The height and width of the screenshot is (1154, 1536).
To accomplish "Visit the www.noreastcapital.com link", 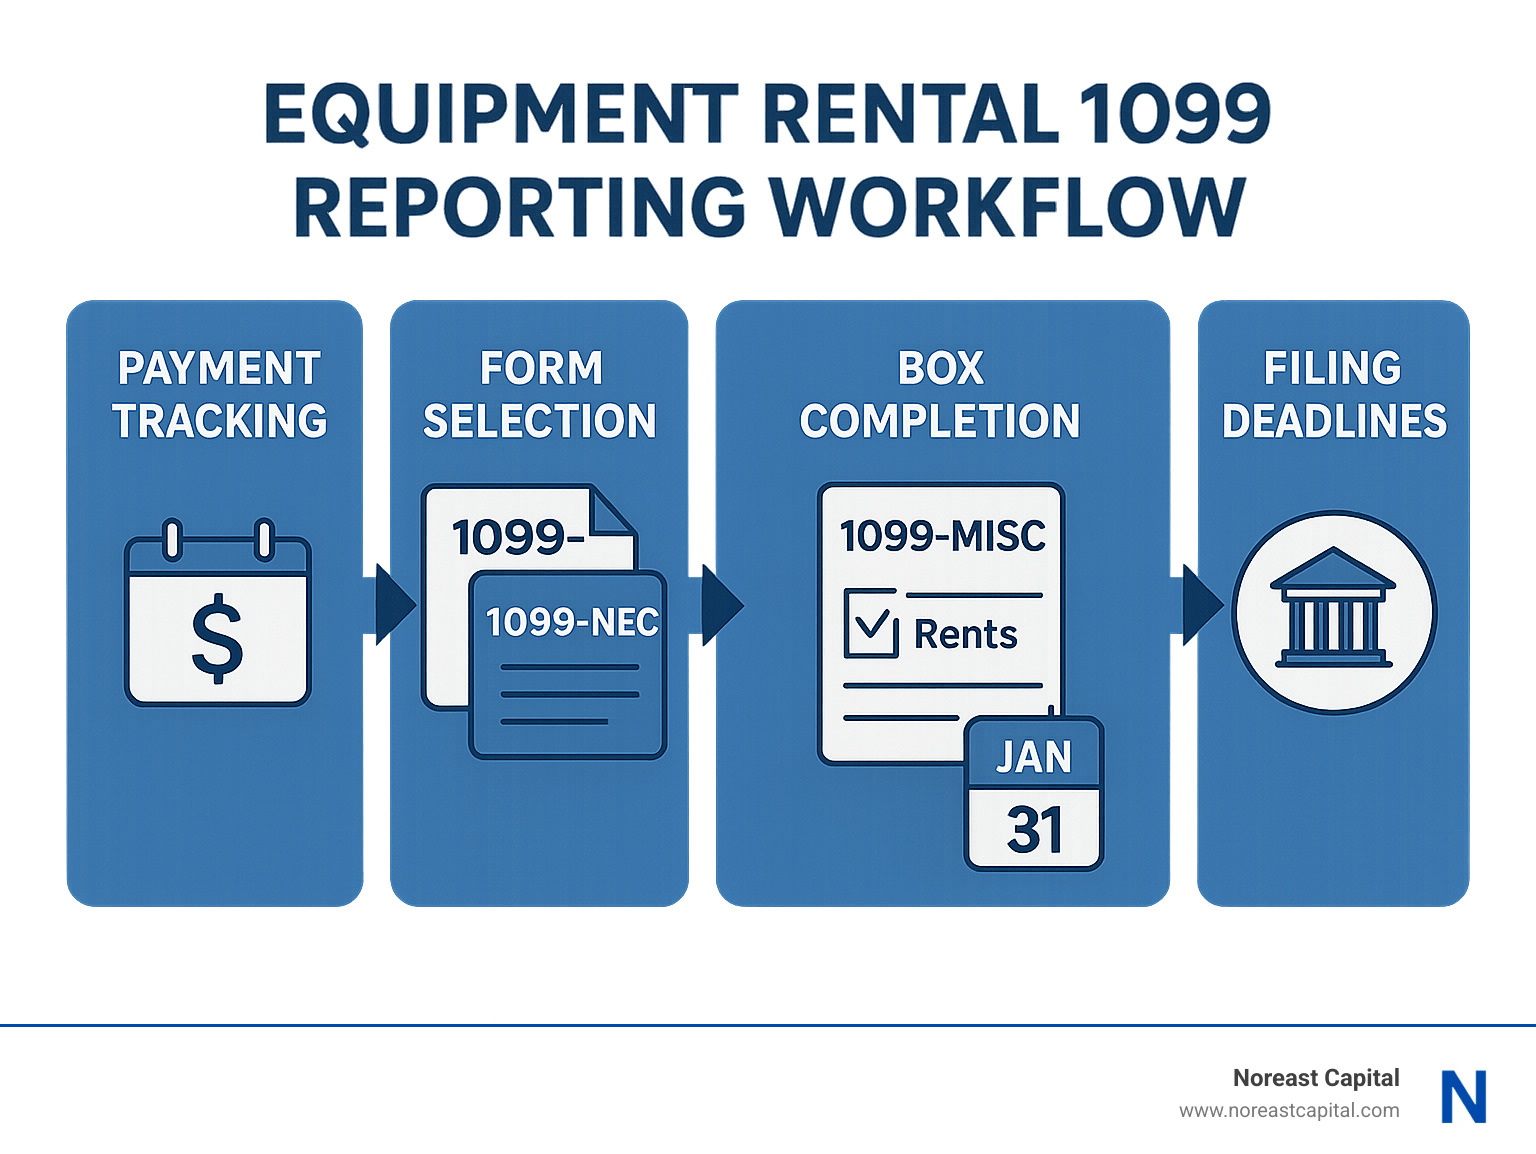I will click(1290, 1110).
